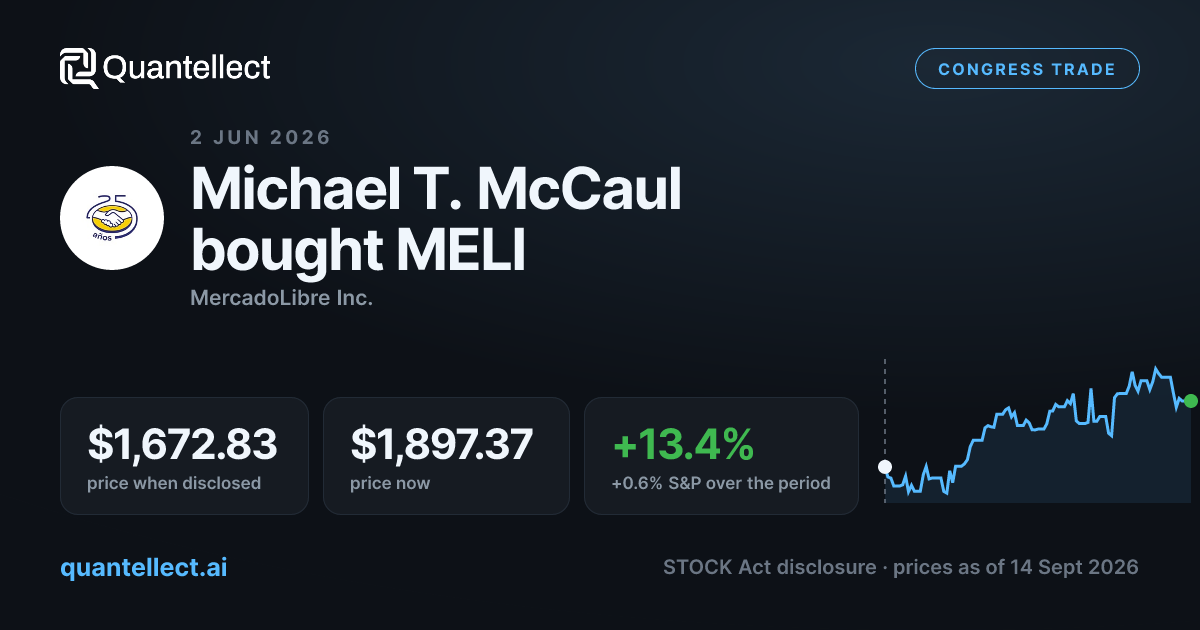
Task: Click the $1,672.83 price value
Action: [182, 444]
